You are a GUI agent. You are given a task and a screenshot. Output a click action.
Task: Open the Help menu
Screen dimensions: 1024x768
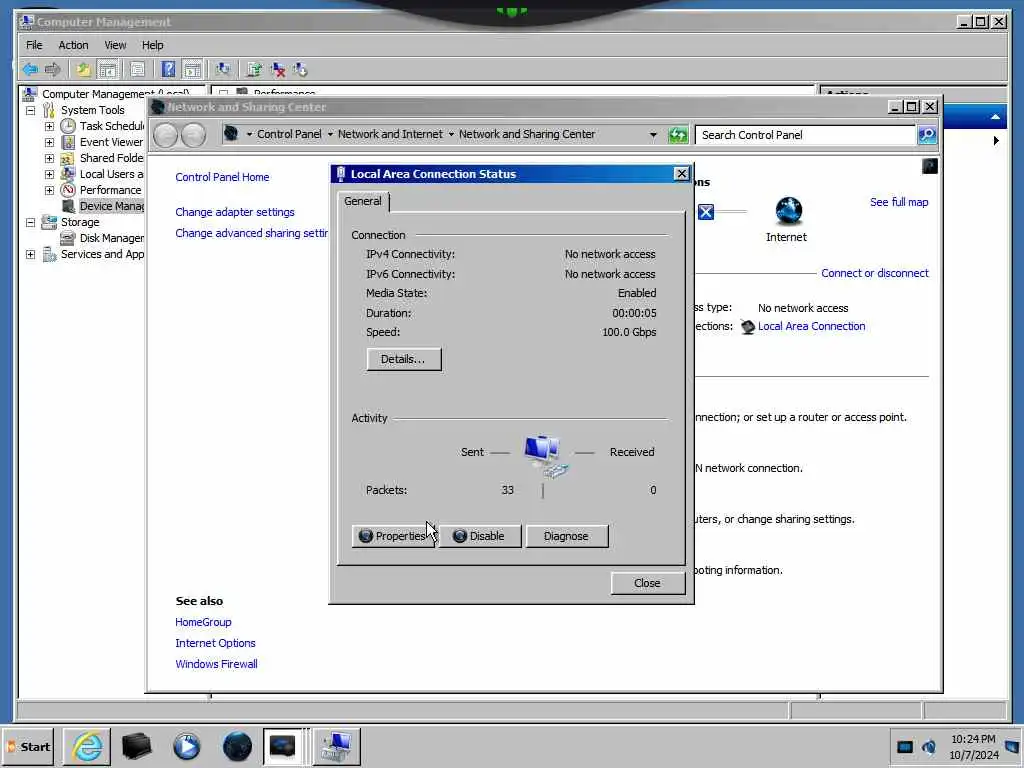coord(152,45)
